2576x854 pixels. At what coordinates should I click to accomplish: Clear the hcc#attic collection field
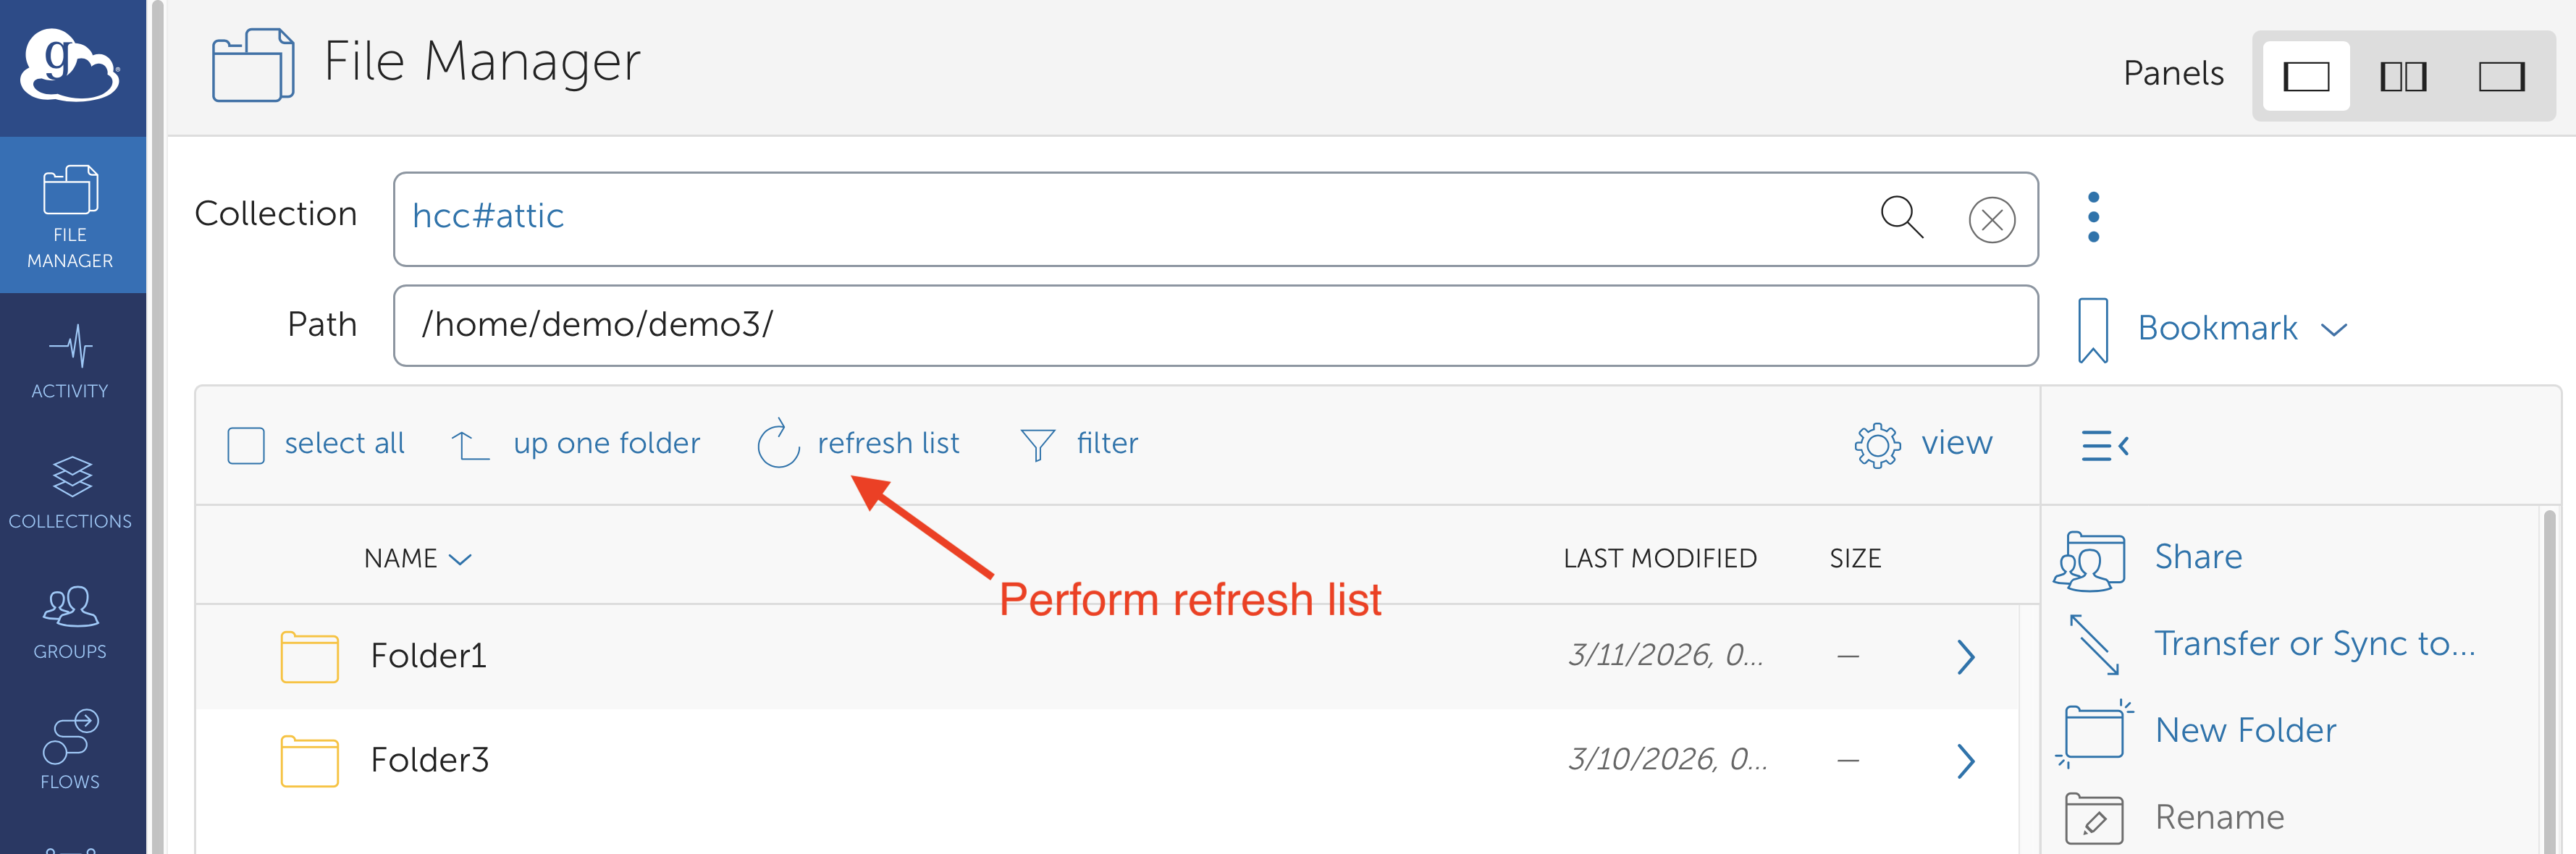(1991, 220)
